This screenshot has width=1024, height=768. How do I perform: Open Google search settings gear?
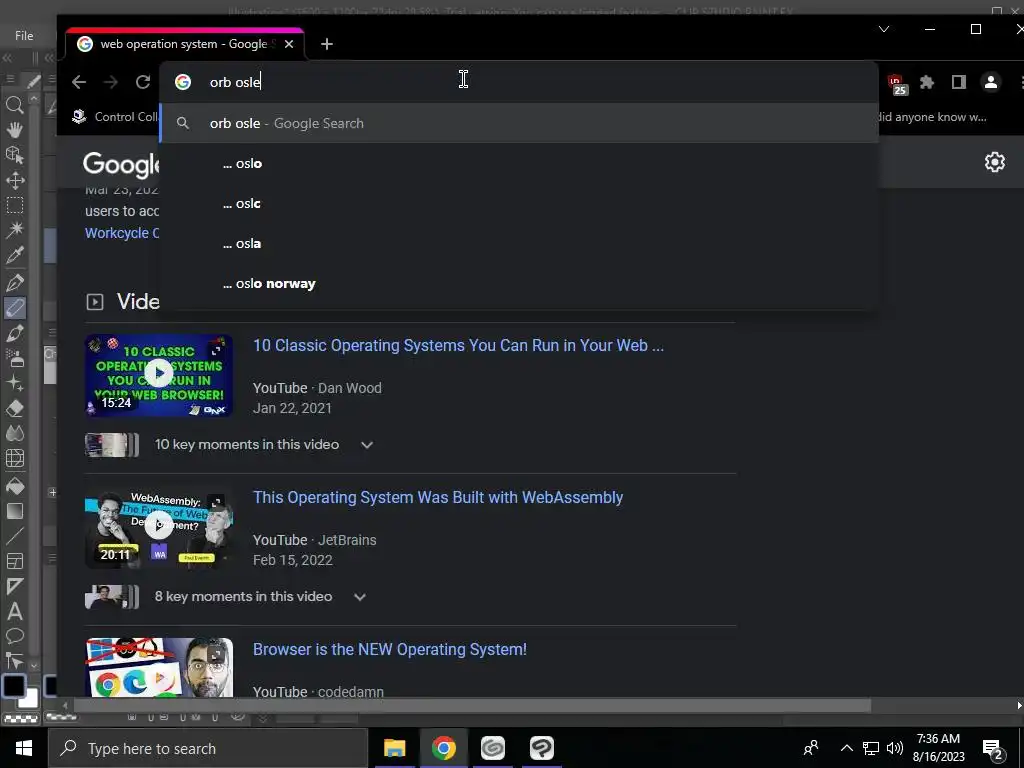pyautogui.click(x=994, y=162)
